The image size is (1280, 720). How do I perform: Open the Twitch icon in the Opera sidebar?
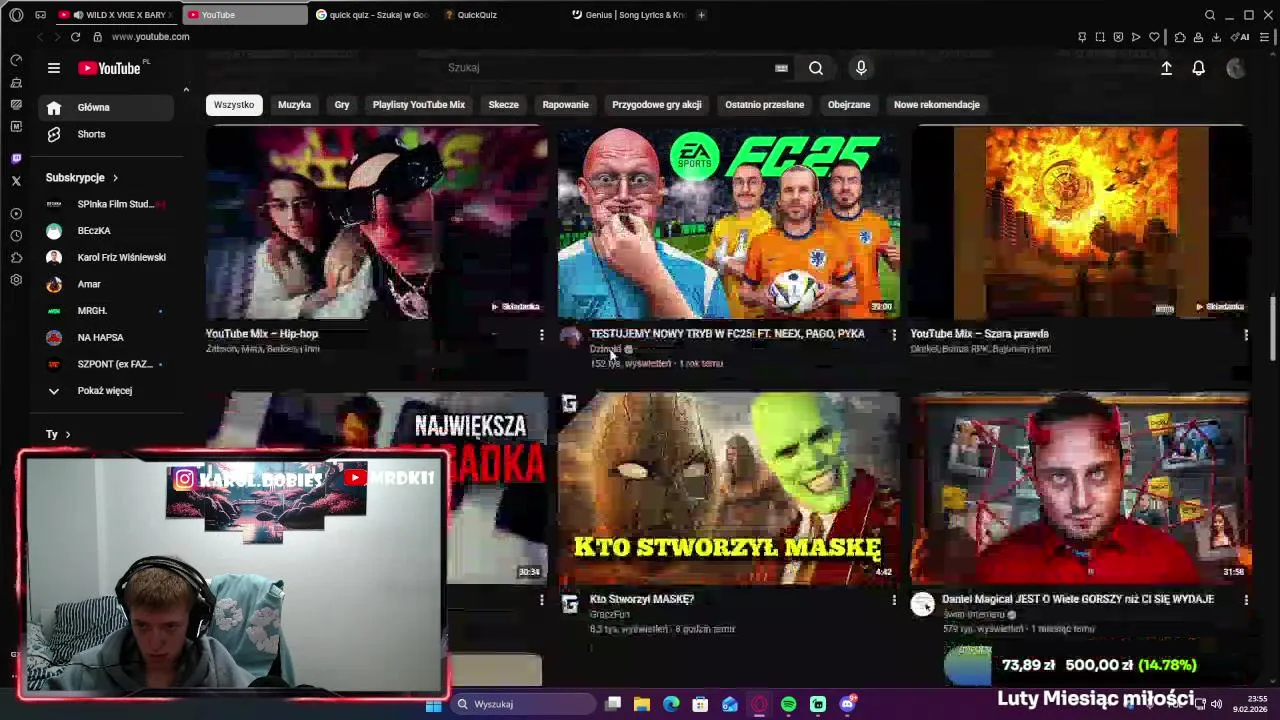point(16,158)
